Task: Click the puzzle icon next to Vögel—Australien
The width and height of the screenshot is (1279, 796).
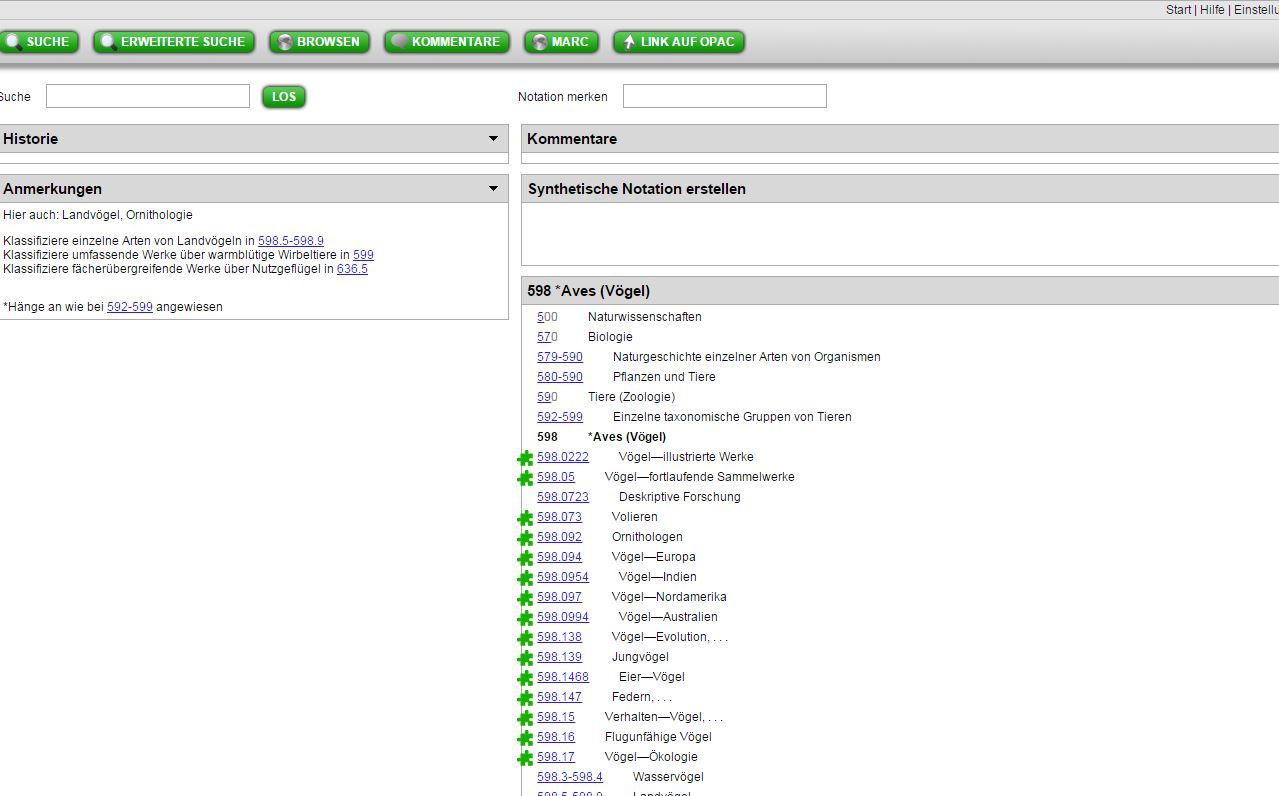Action: pyautogui.click(x=525, y=618)
